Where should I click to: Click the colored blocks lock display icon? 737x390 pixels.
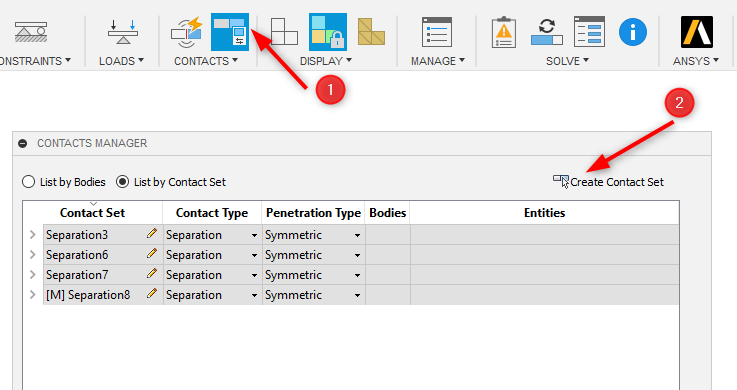(328, 32)
